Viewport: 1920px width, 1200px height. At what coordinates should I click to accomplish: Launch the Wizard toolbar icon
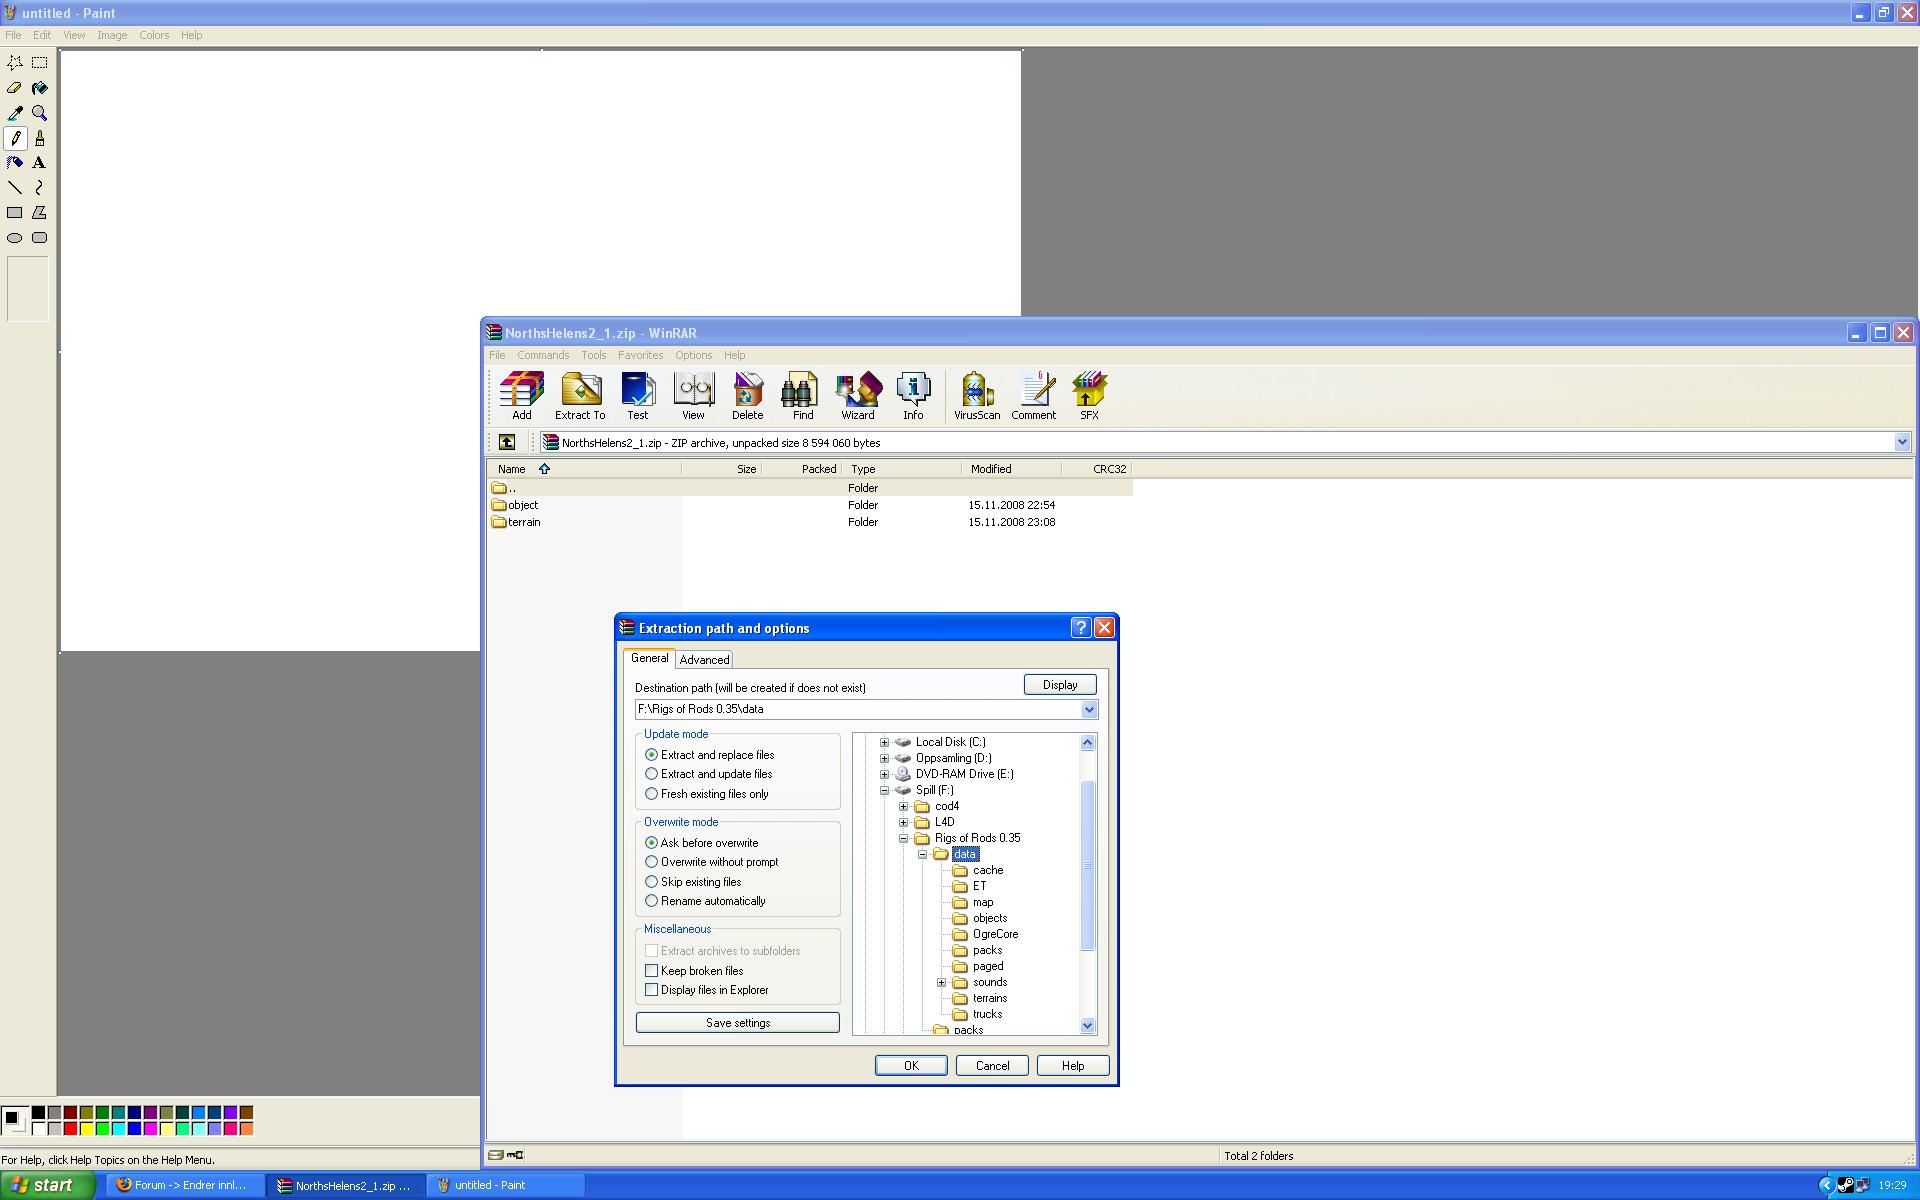[x=858, y=395]
